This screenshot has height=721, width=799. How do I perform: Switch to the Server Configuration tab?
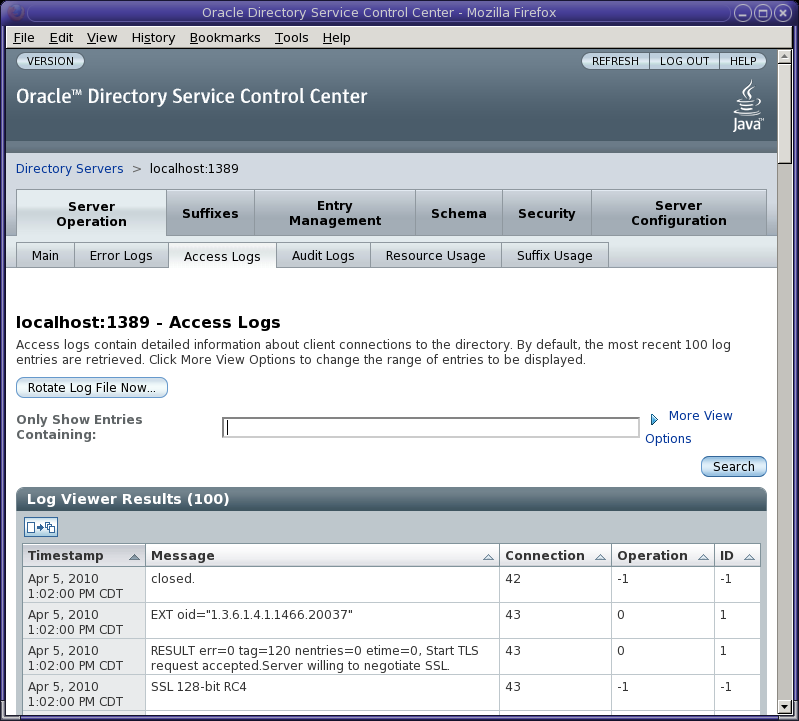point(679,213)
